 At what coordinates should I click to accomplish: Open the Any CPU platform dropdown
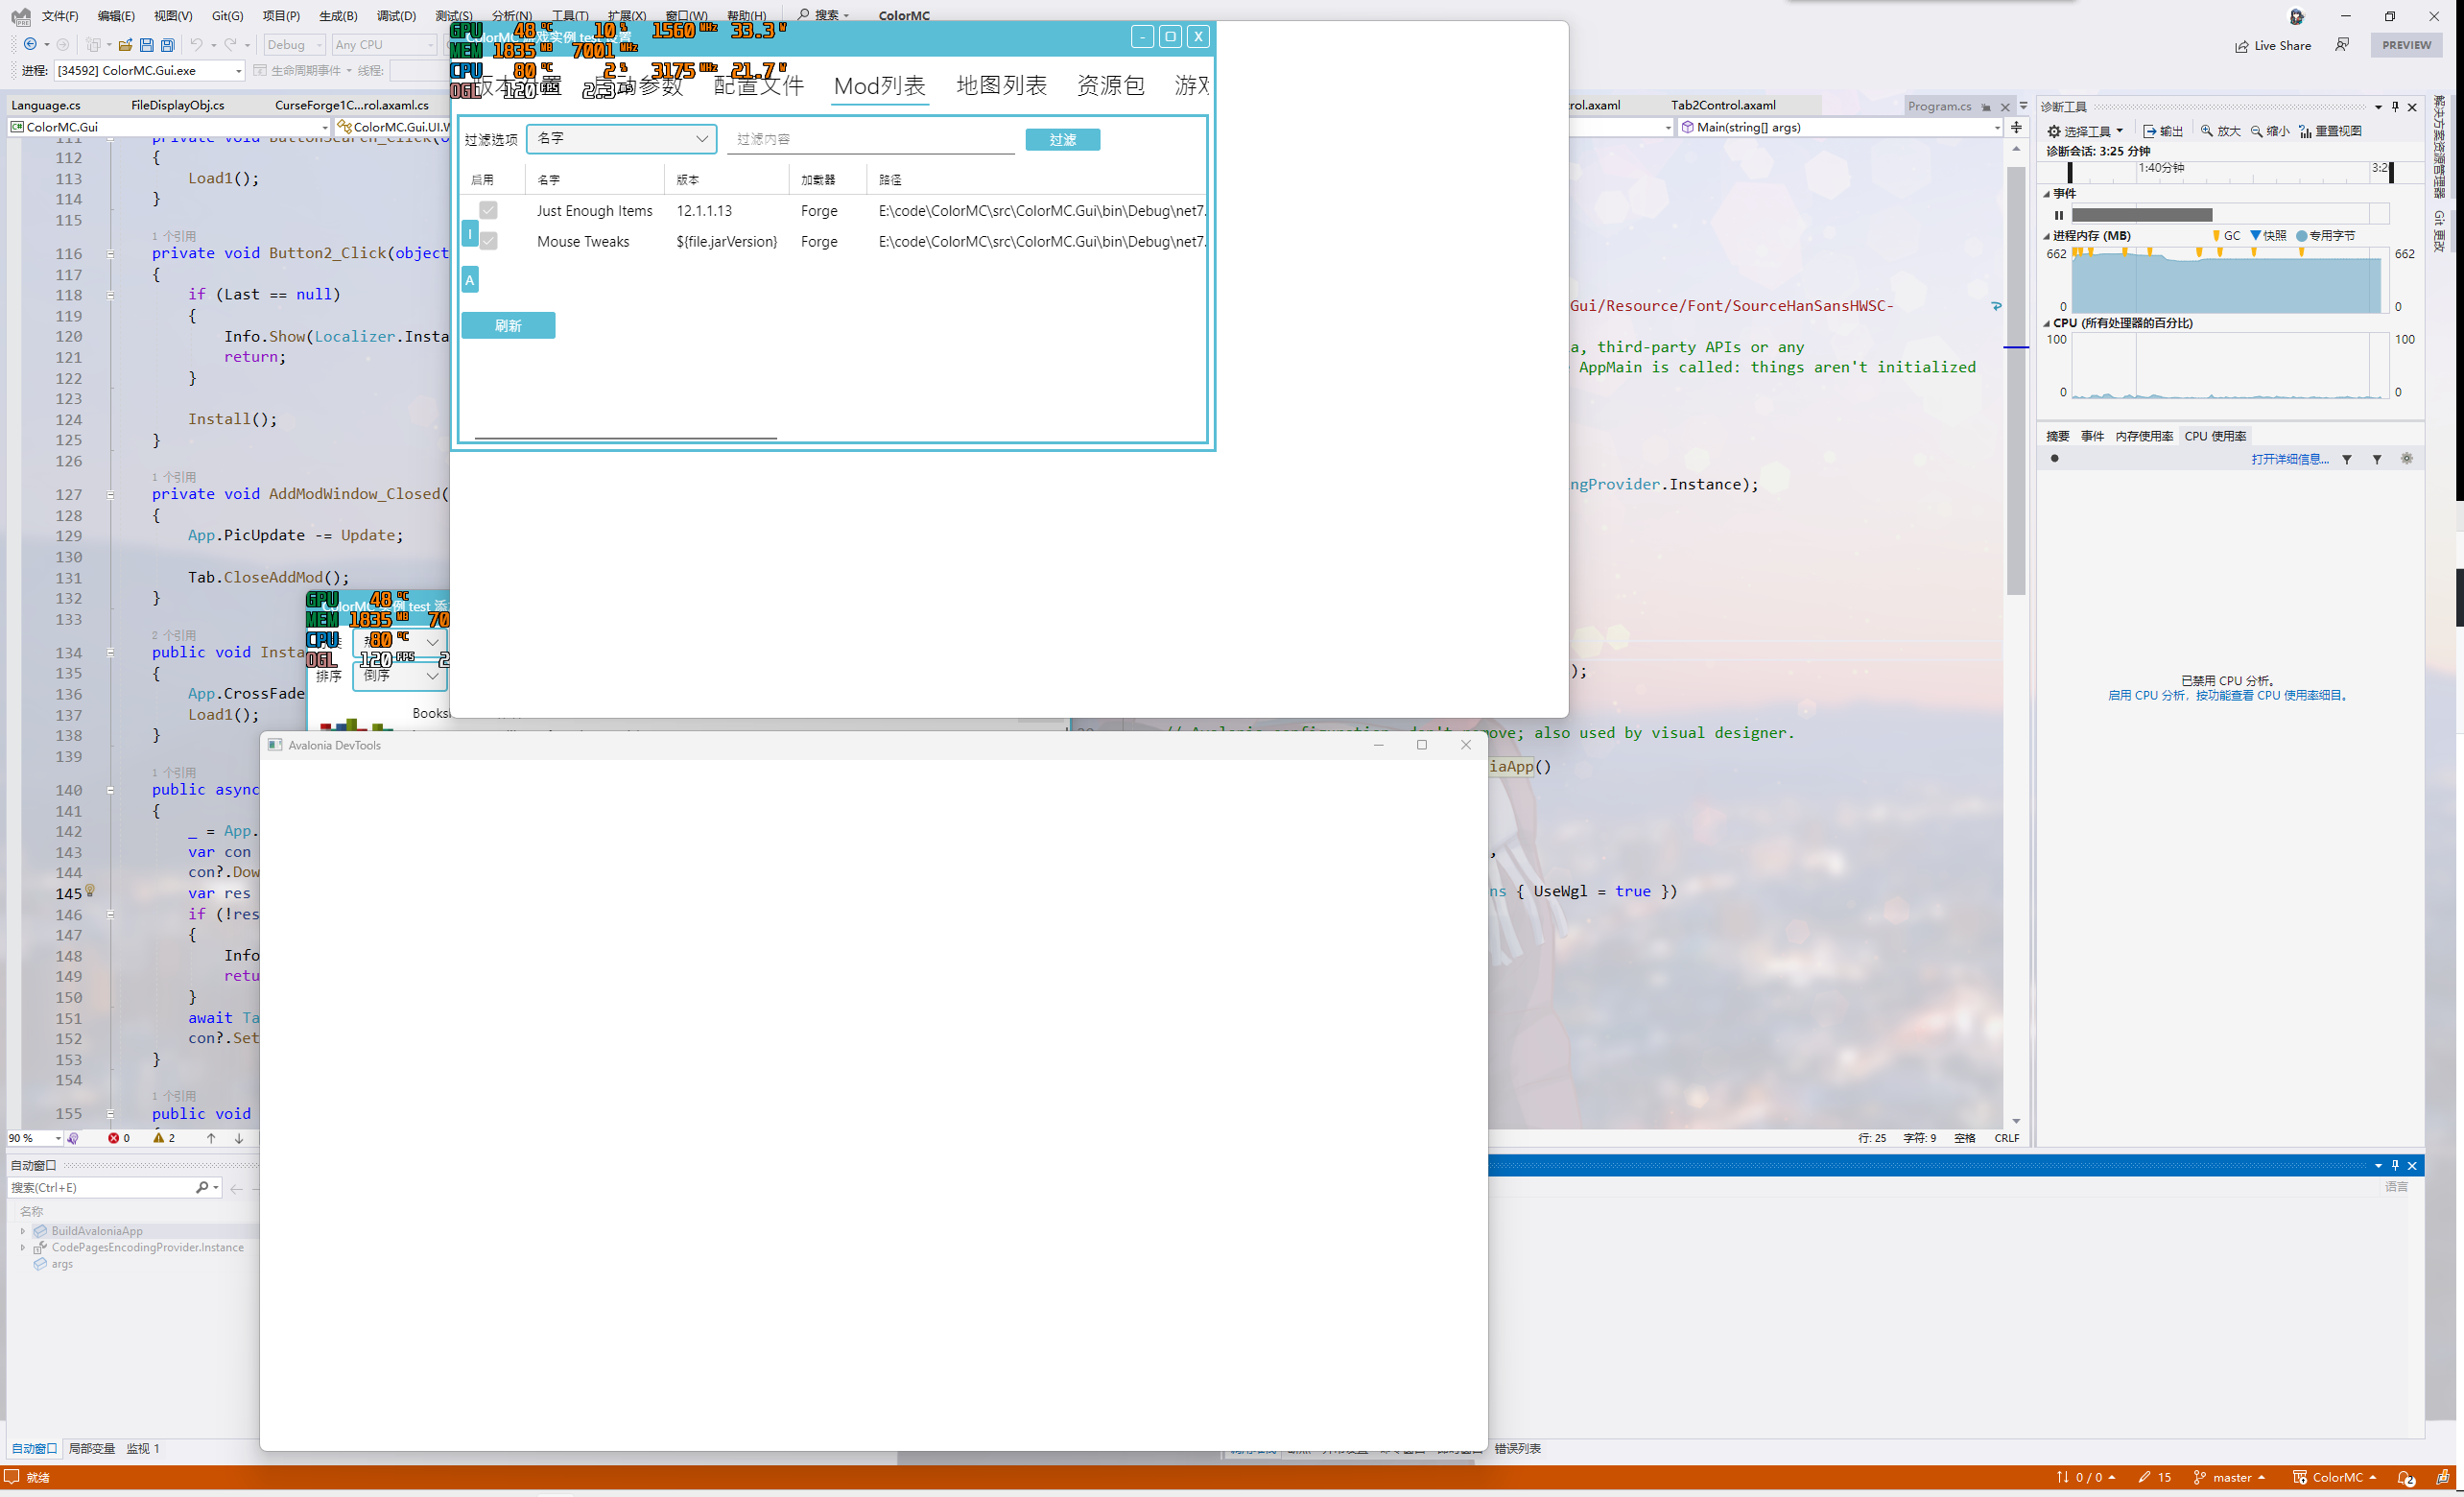click(383, 44)
